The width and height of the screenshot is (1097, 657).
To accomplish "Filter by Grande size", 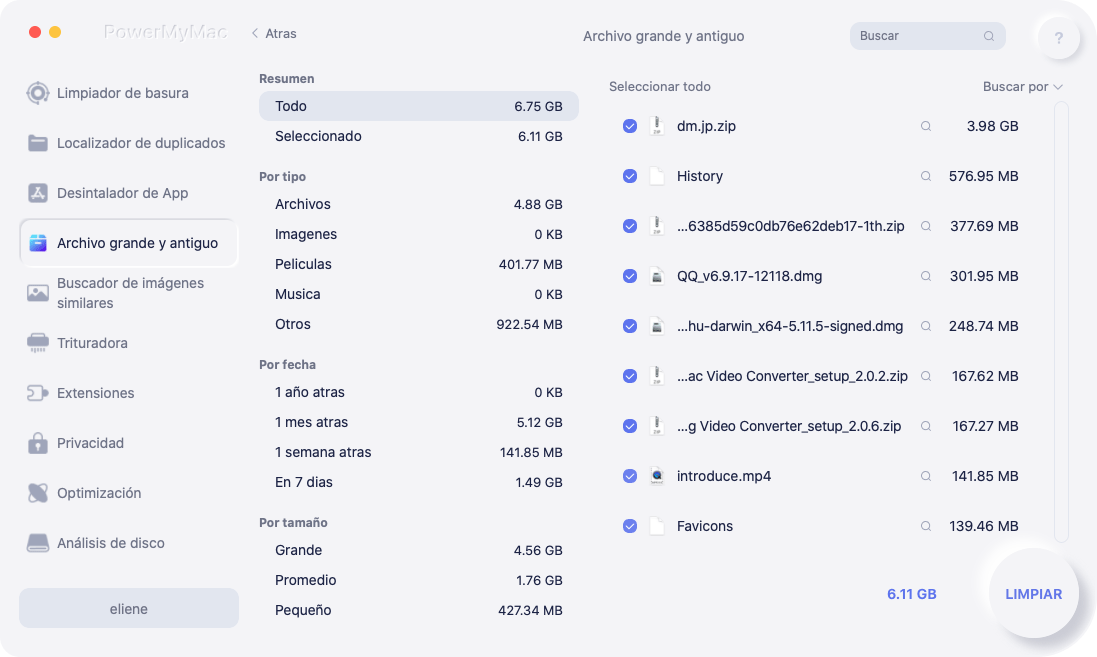I will pos(418,551).
